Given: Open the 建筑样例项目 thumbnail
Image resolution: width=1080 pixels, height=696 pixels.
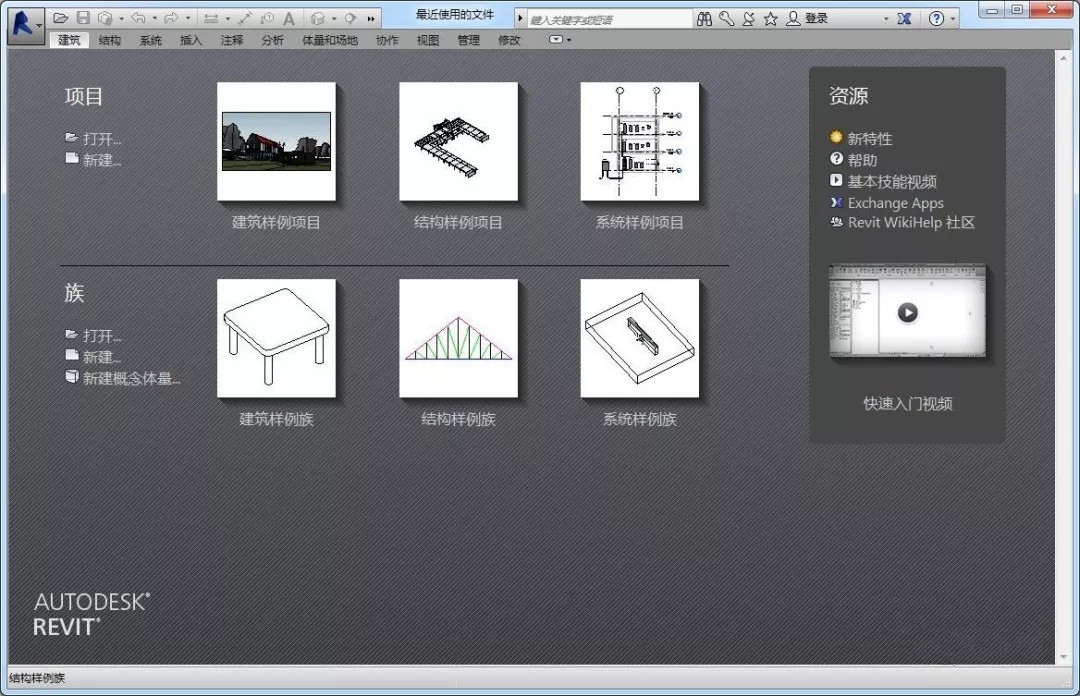Looking at the screenshot, I should point(276,141).
